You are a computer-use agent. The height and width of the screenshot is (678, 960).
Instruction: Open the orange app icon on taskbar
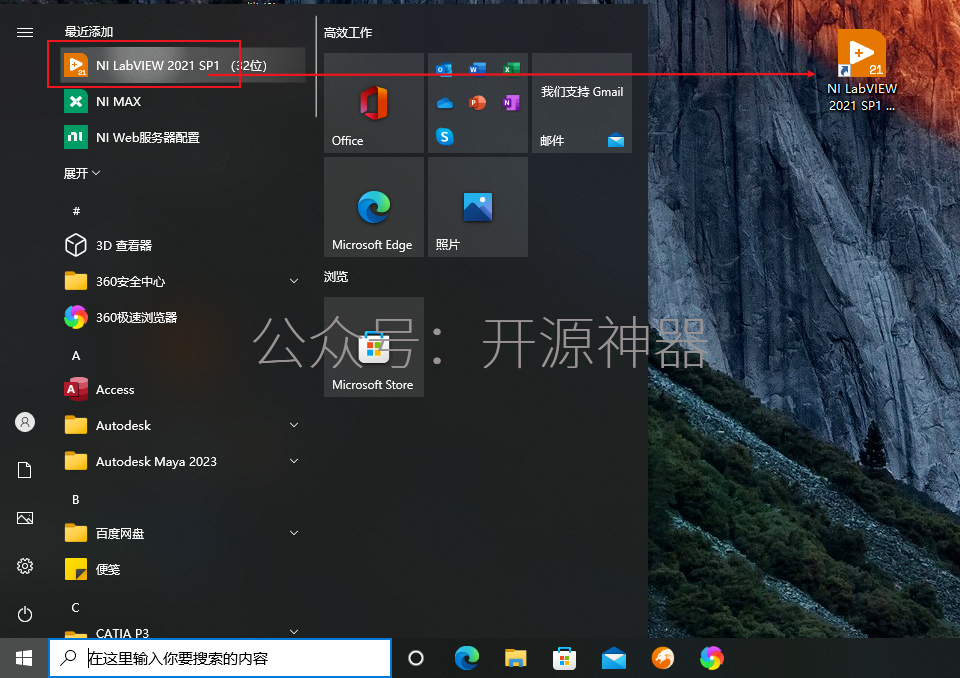(662, 658)
